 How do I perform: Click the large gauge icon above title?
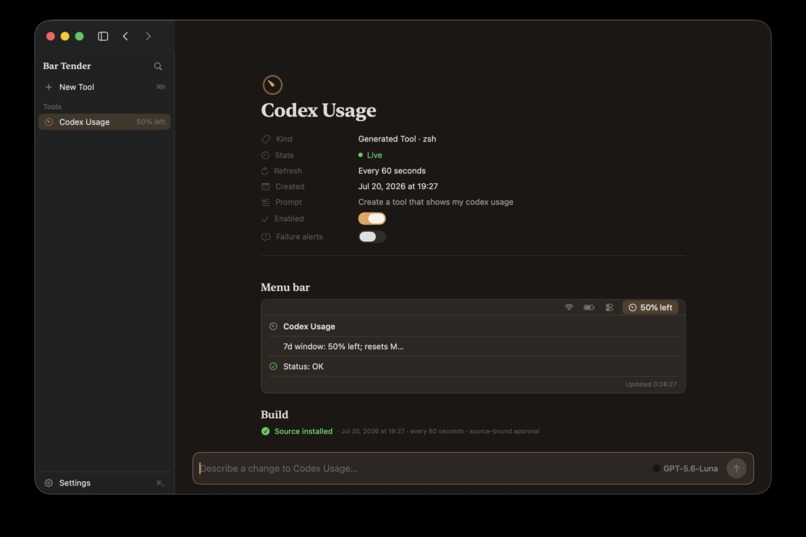272,85
